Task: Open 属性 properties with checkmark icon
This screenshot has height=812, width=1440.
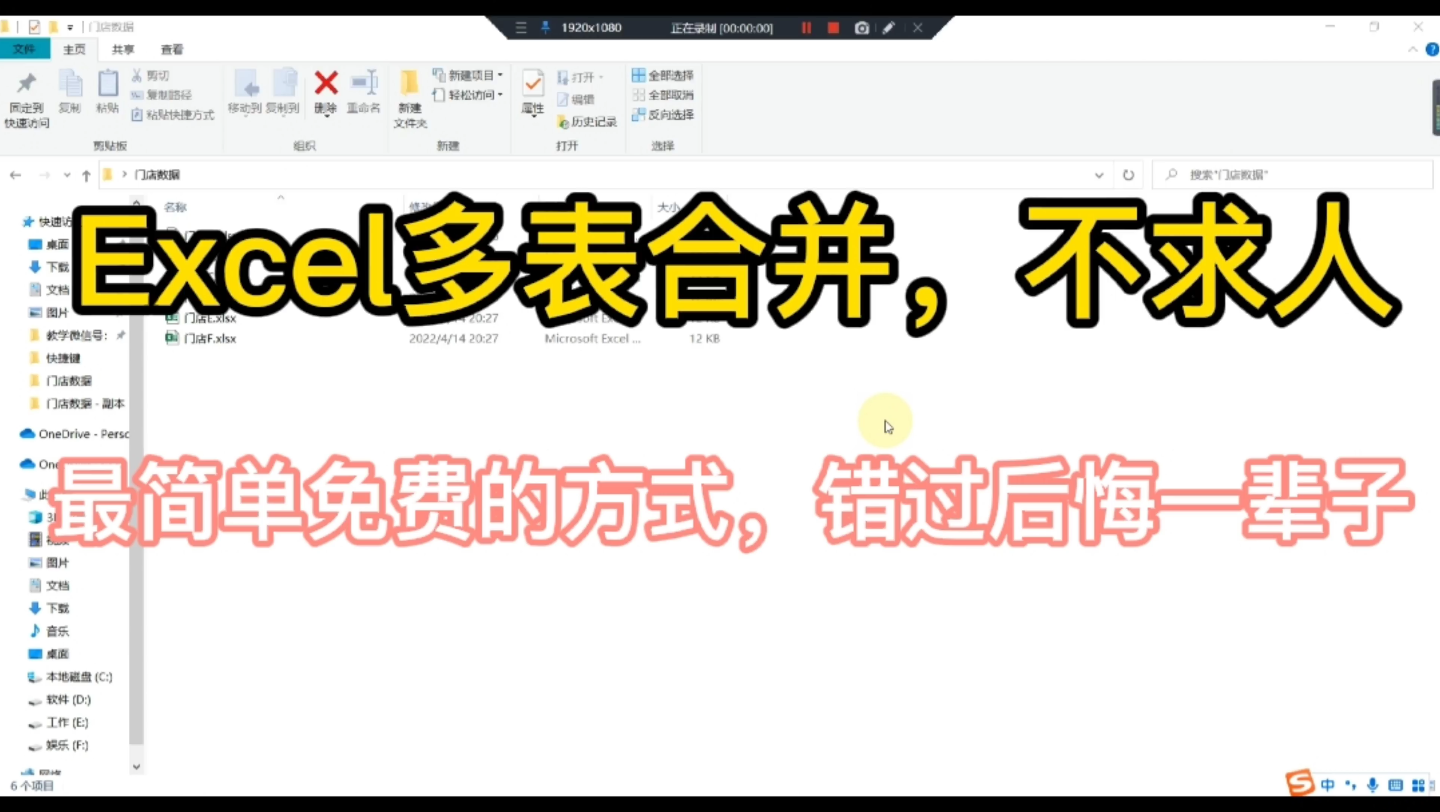Action: [x=533, y=93]
